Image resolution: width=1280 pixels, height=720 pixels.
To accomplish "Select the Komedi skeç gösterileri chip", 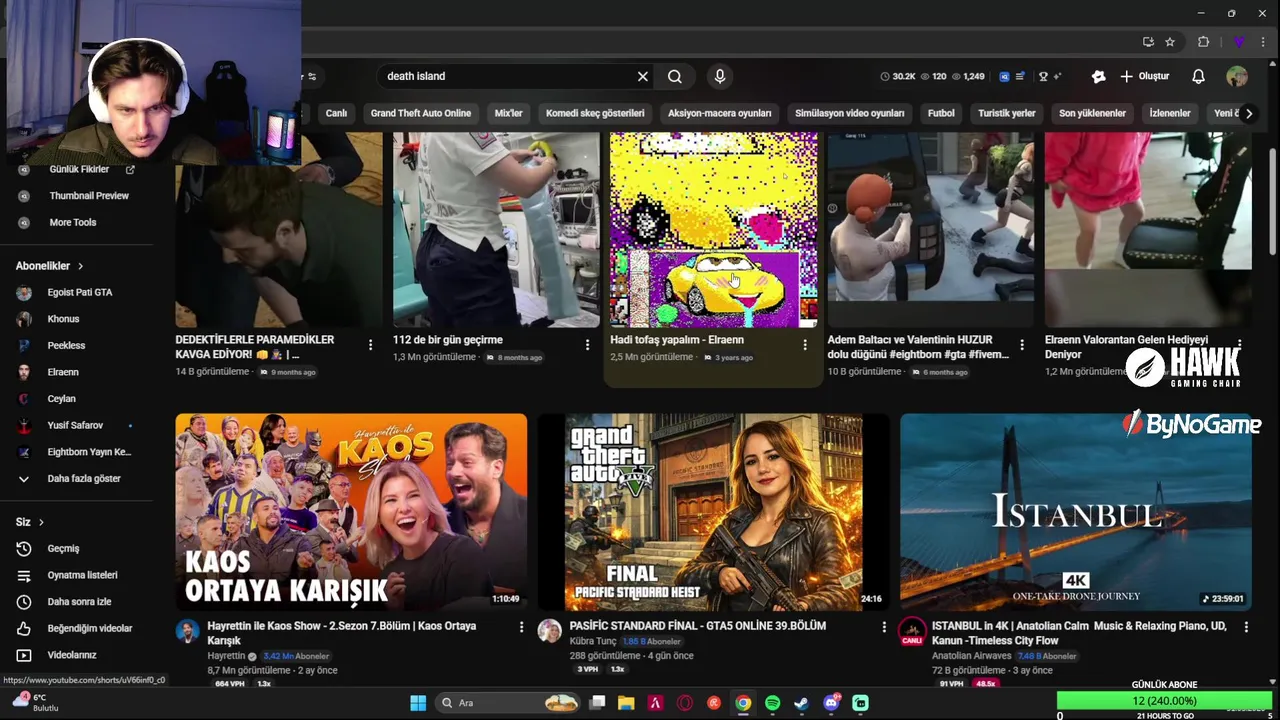I will coord(595,113).
